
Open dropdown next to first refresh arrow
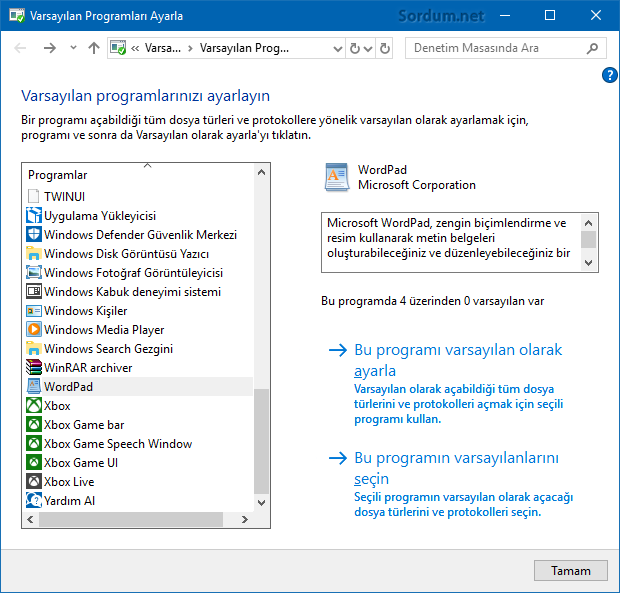pos(368,49)
